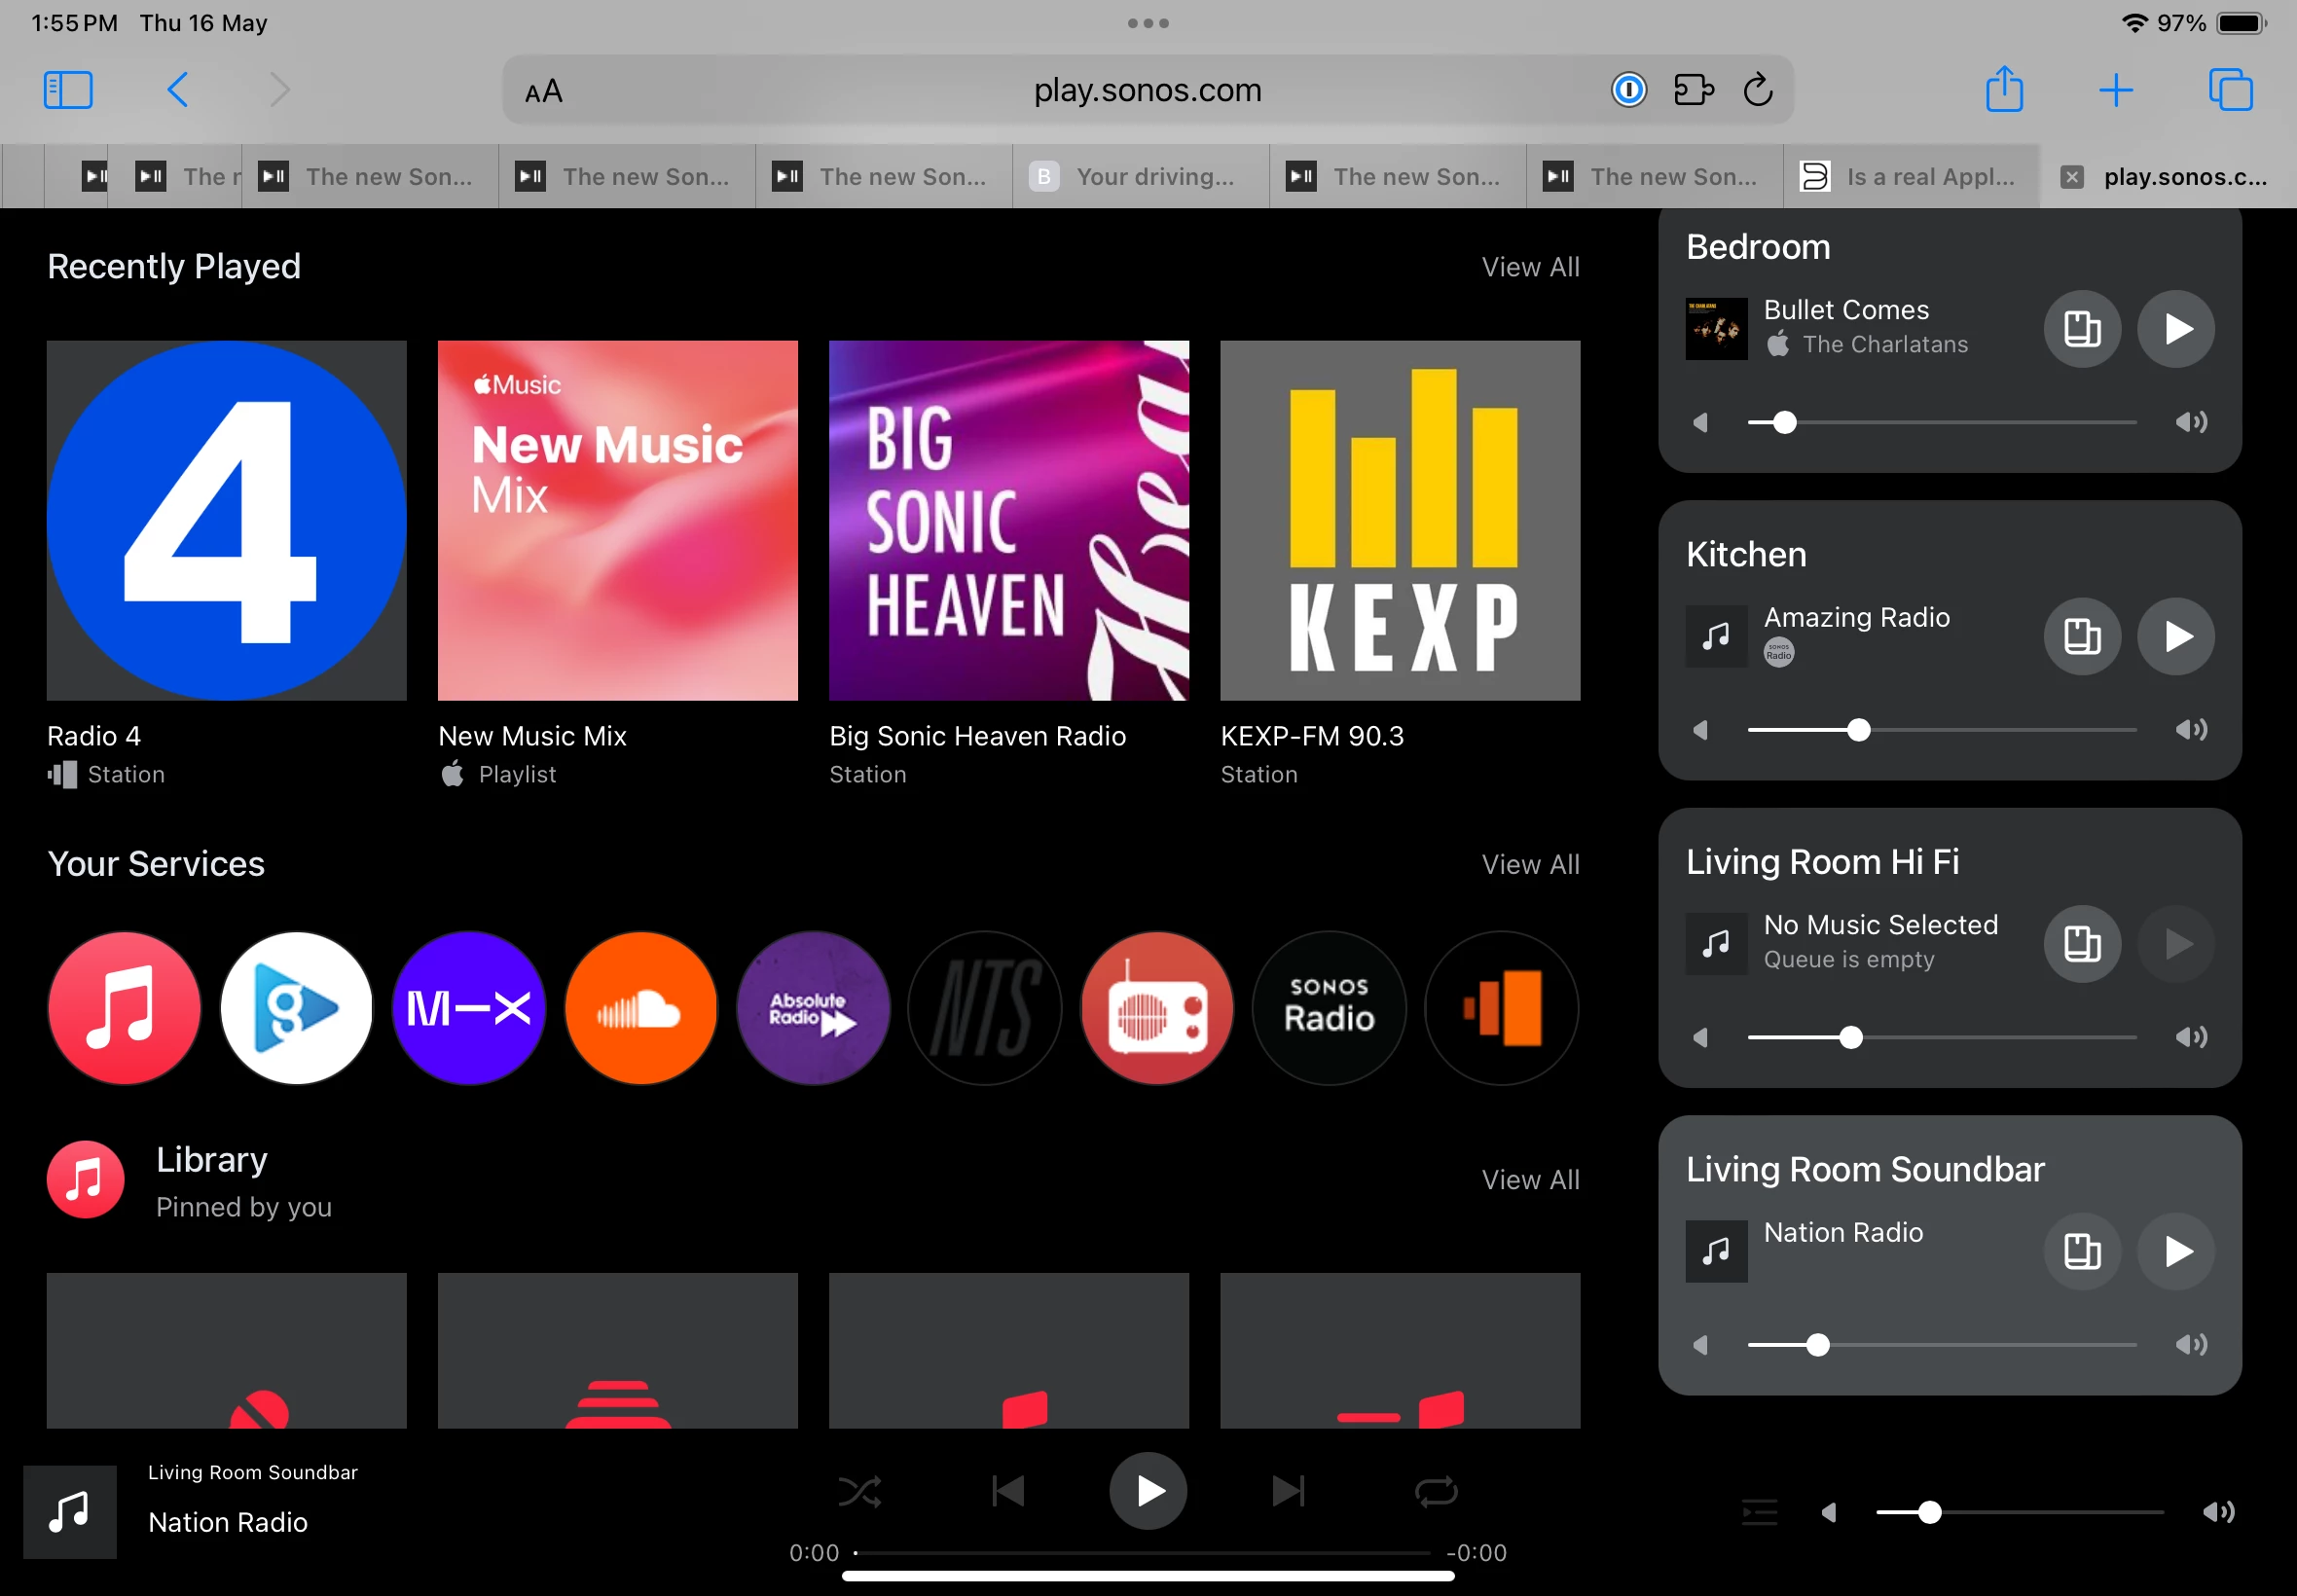2297x1596 pixels.
Task: Open the orange BBC Sounds service icon
Action: [x=1501, y=1008]
